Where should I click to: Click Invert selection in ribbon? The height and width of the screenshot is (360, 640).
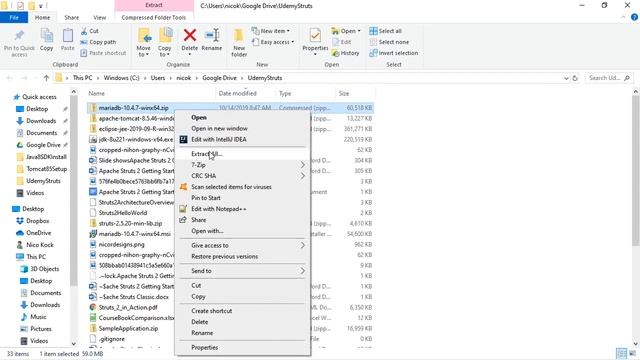[x=394, y=53]
